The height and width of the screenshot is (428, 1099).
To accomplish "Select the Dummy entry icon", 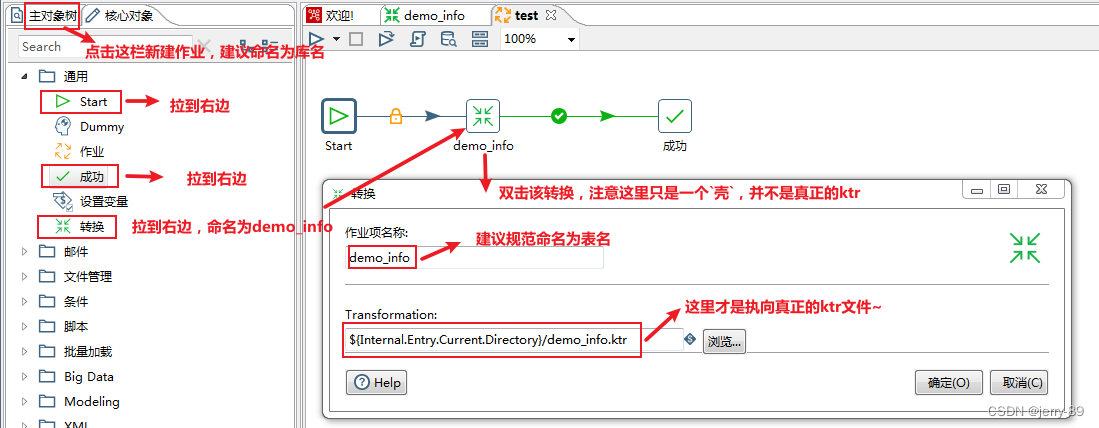I will click(62, 127).
